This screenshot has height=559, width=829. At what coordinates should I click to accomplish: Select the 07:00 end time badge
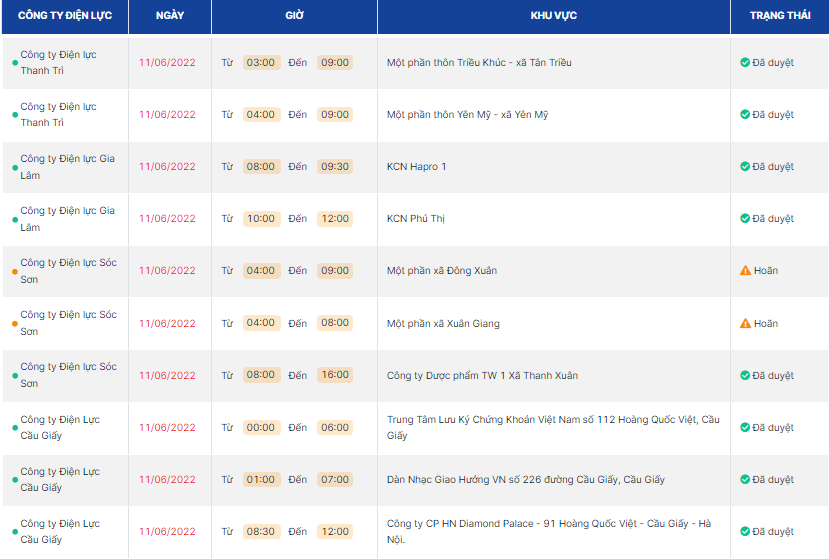coord(335,479)
